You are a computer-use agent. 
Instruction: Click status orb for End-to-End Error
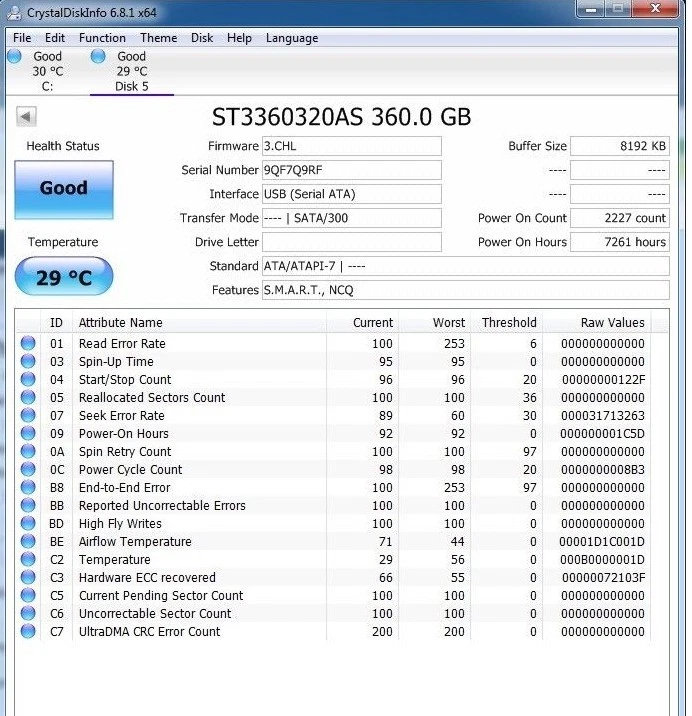28,487
